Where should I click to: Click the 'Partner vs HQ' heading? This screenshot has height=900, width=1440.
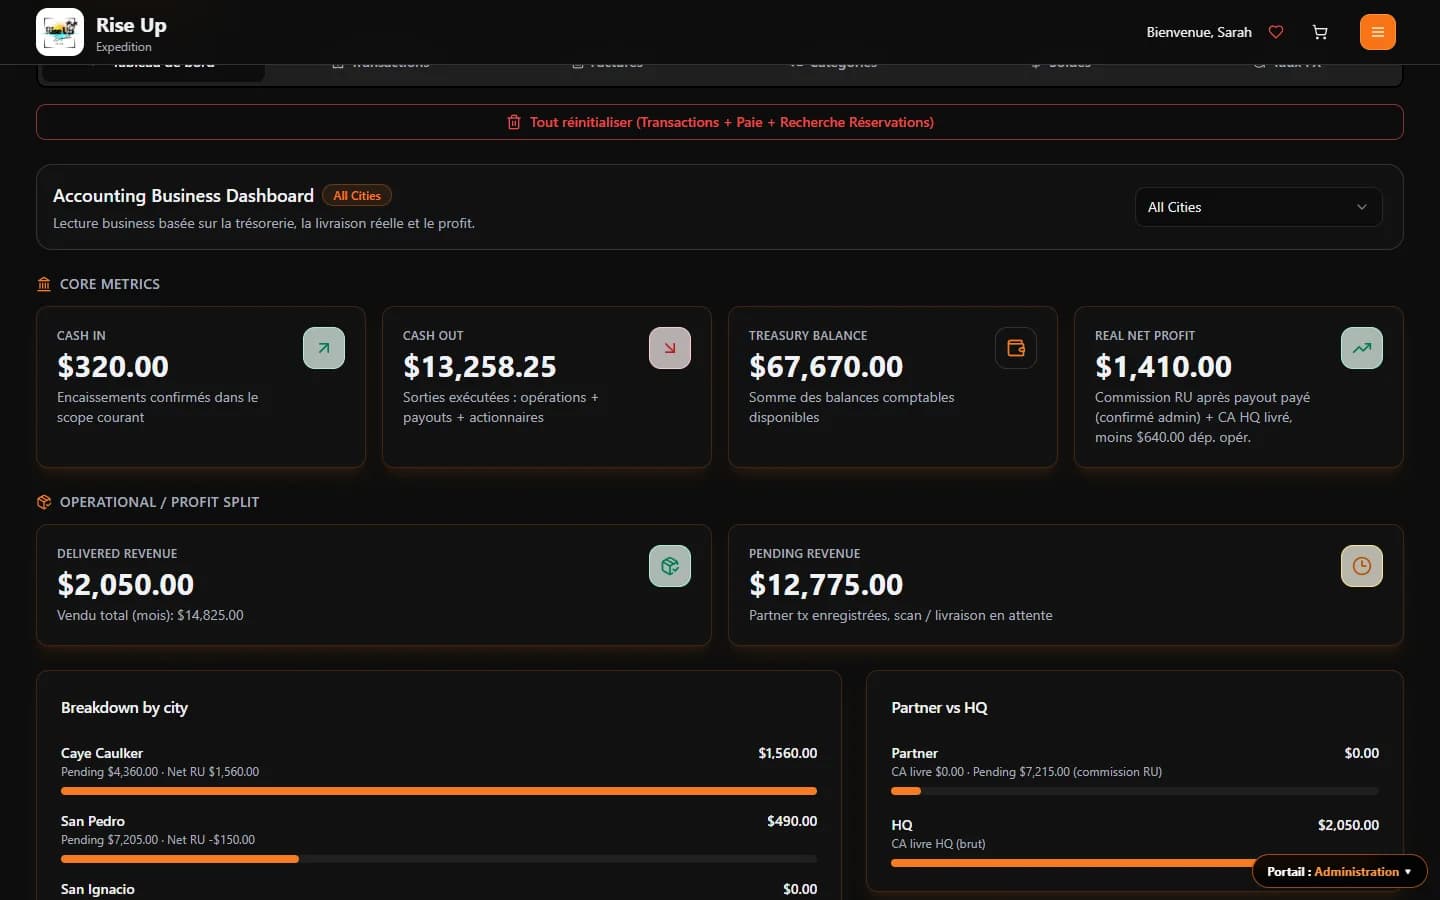(939, 707)
